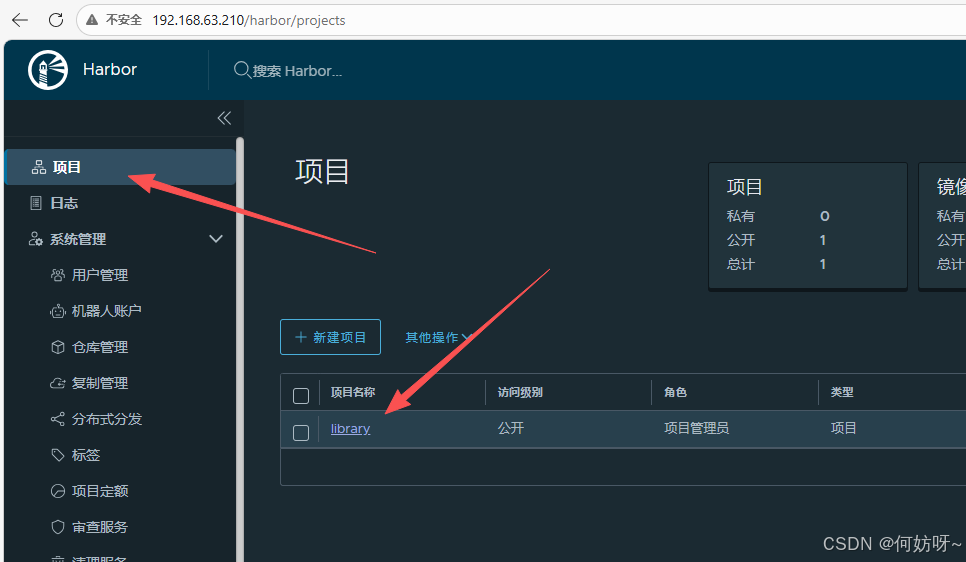Click the 用户管理 users icon
Image resolution: width=966 pixels, height=562 pixels.
pos(57,275)
